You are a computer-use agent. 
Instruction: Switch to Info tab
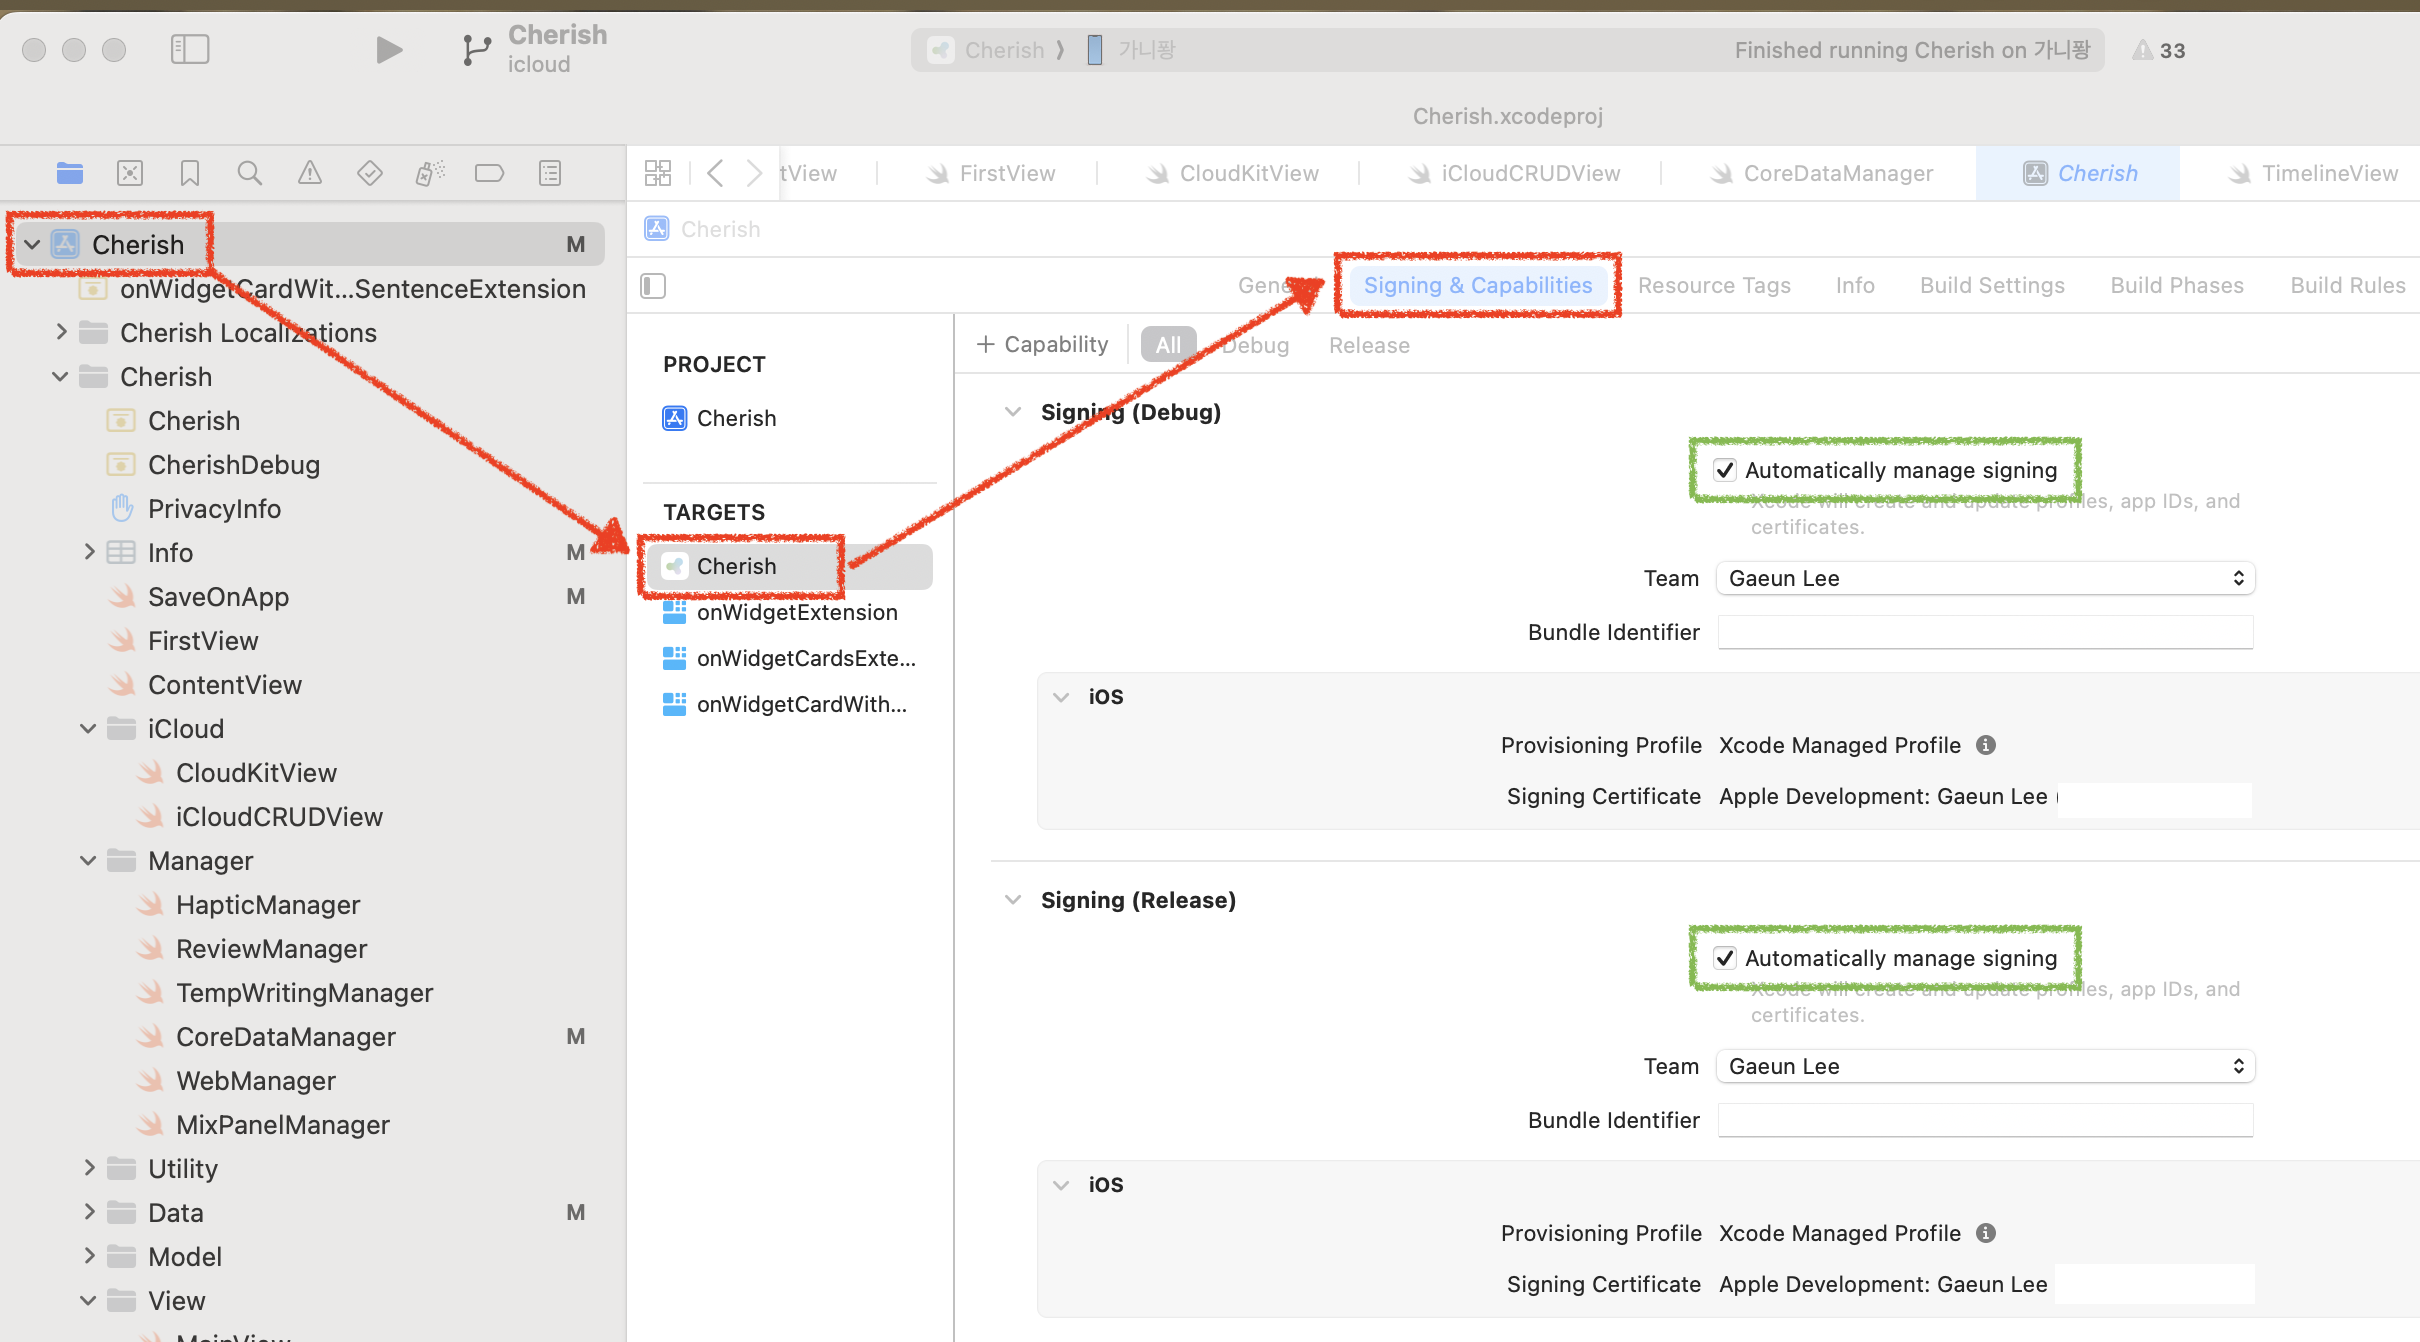pos(1855,285)
